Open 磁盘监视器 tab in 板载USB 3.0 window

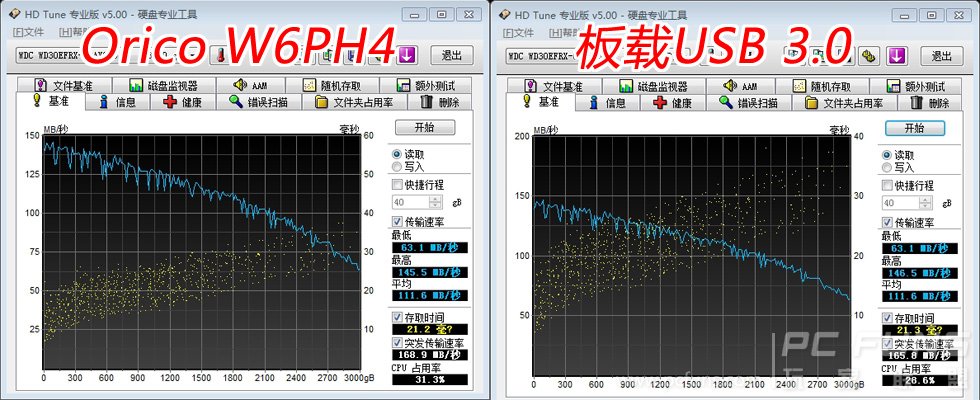654,86
